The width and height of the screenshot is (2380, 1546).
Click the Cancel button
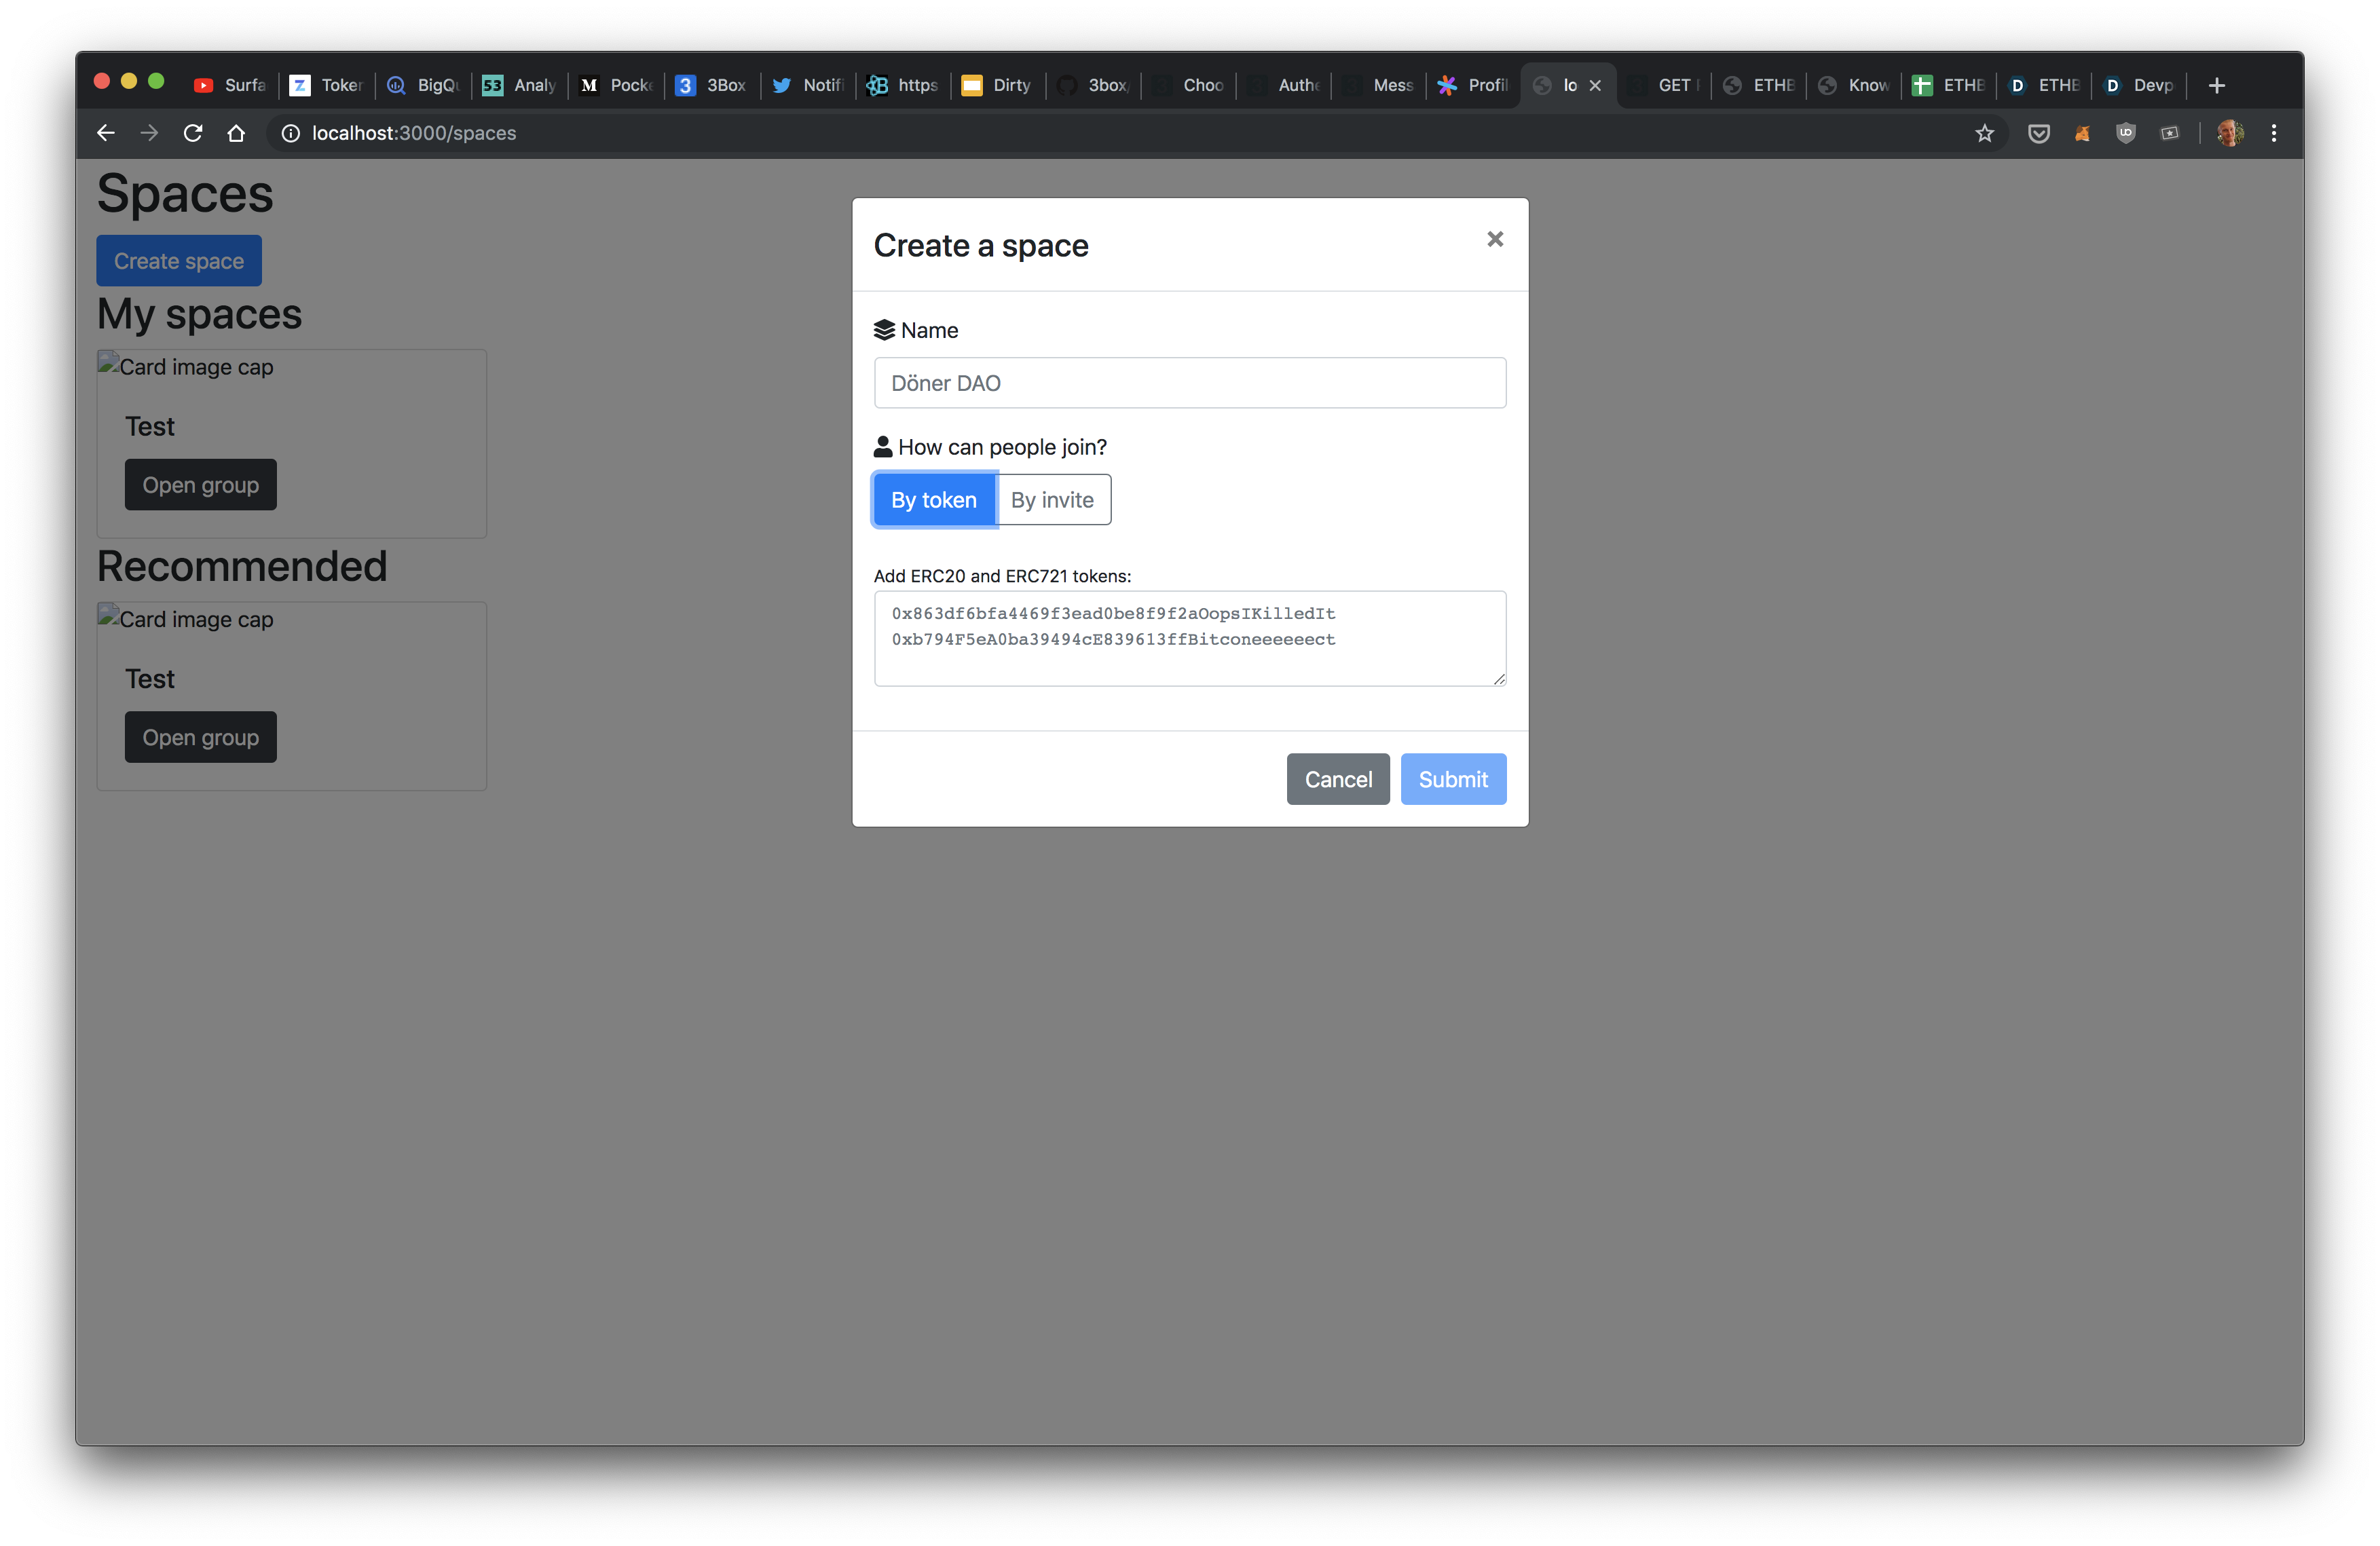1337,779
